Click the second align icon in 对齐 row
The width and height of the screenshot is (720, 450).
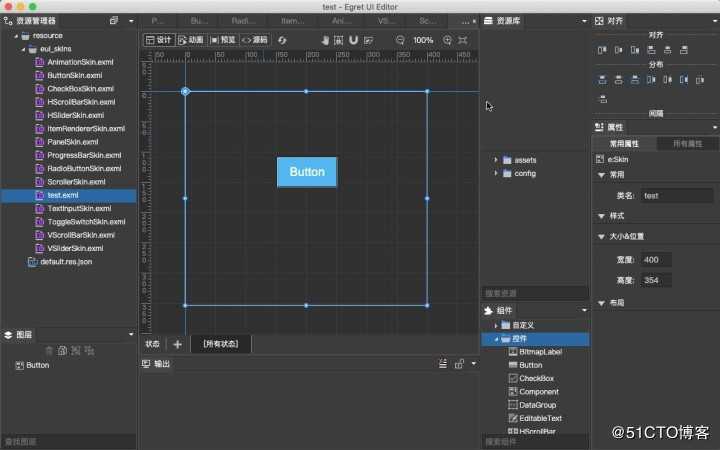click(619, 50)
